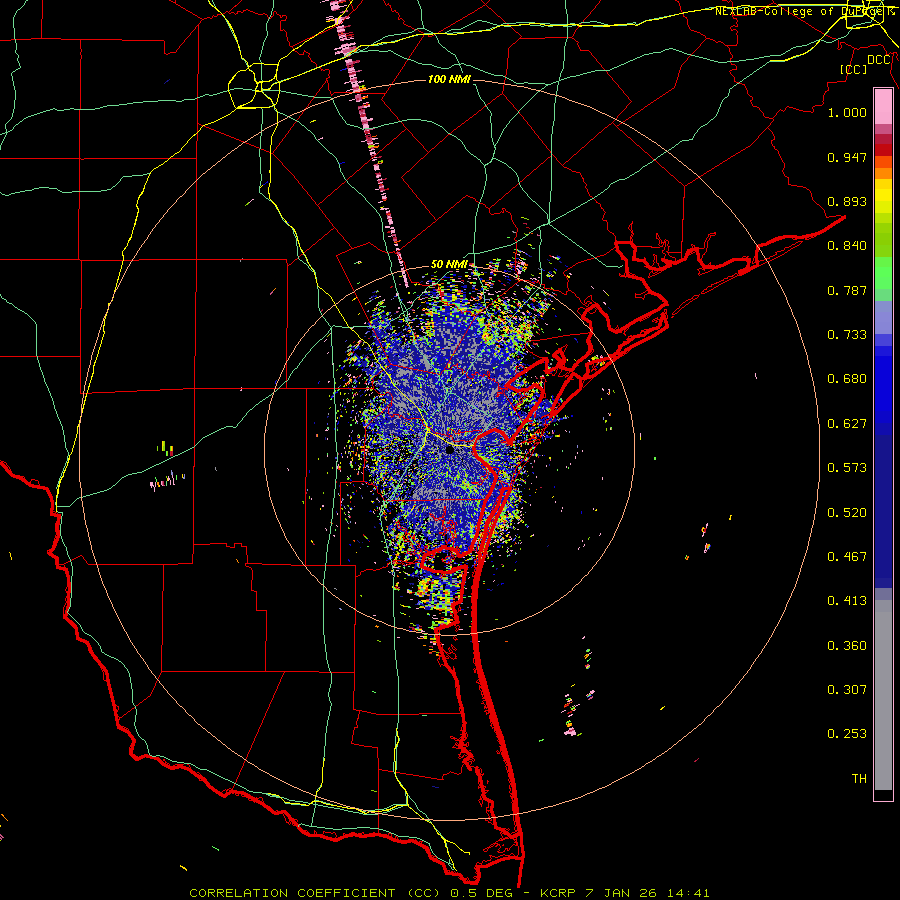Image resolution: width=900 pixels, height=900 pixels.
Task: Select the 0.627 scale label
Action: click(847, 424)
